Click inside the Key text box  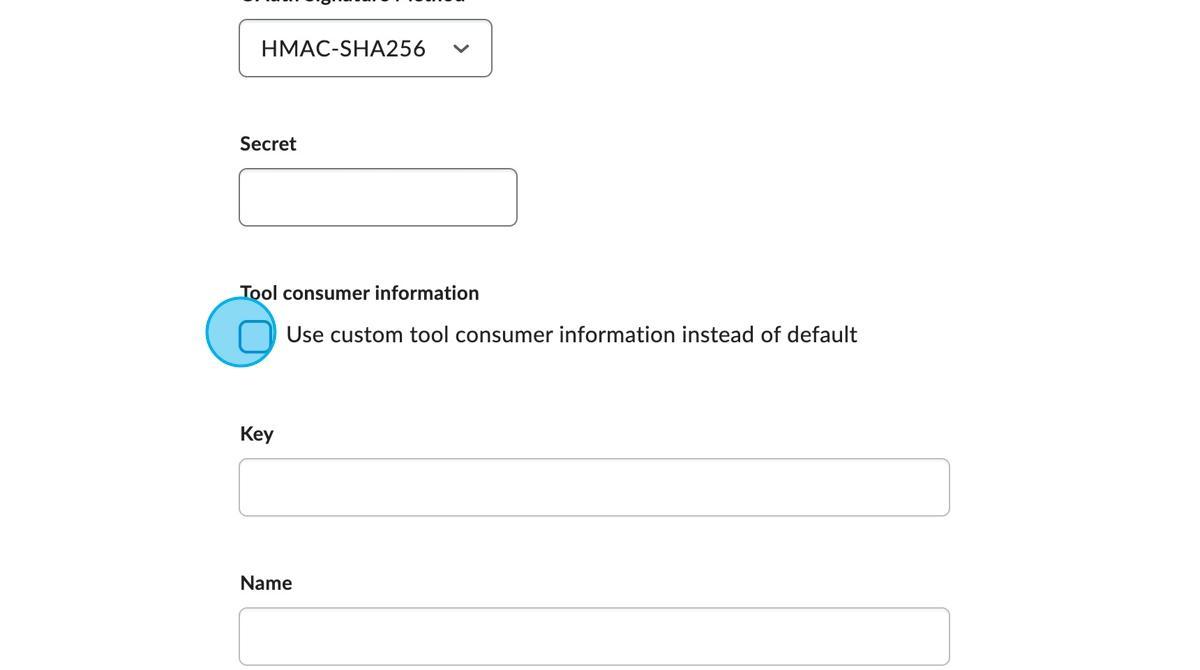[594, 487]
